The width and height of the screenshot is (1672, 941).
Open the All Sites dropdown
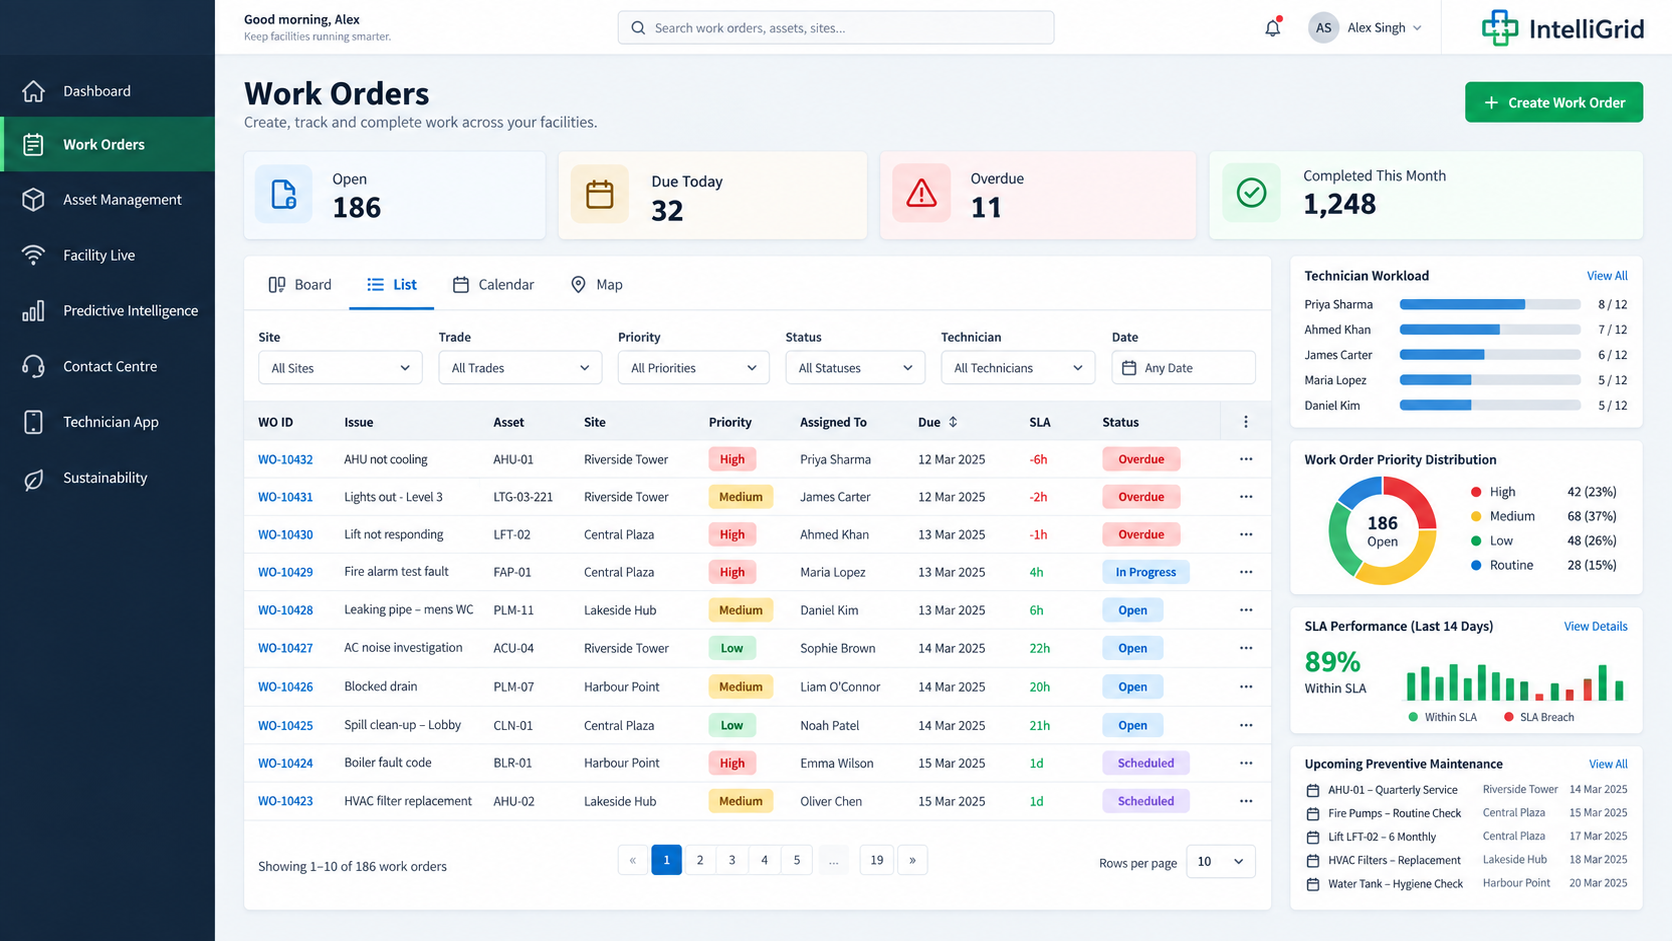click(x=340, y=368)
